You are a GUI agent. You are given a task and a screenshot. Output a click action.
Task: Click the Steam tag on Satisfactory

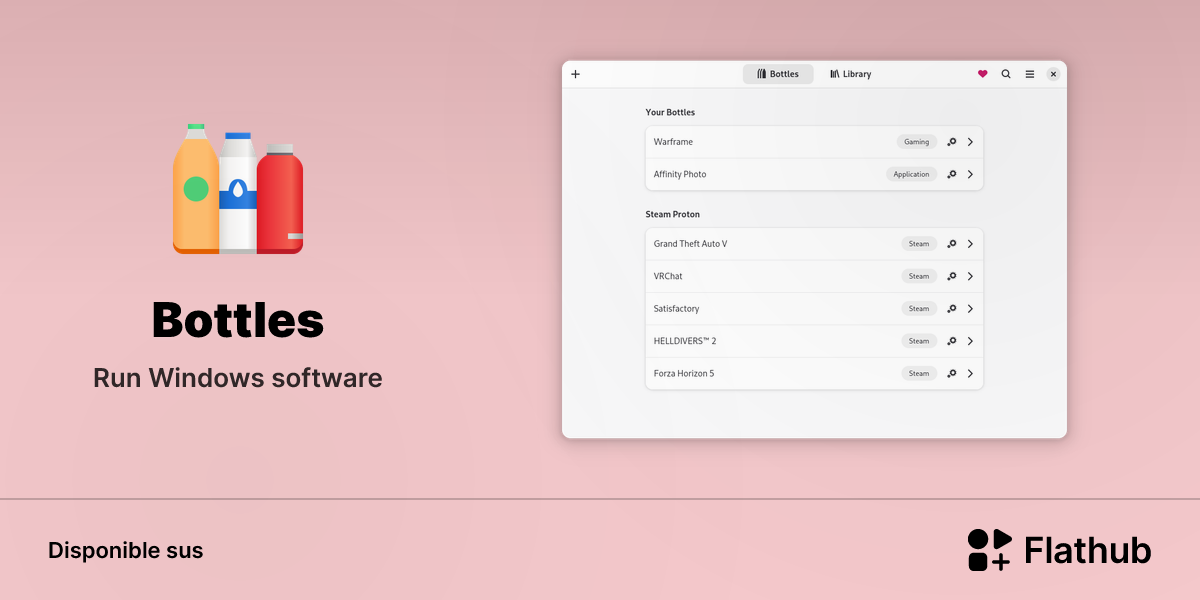click(919, 309)
